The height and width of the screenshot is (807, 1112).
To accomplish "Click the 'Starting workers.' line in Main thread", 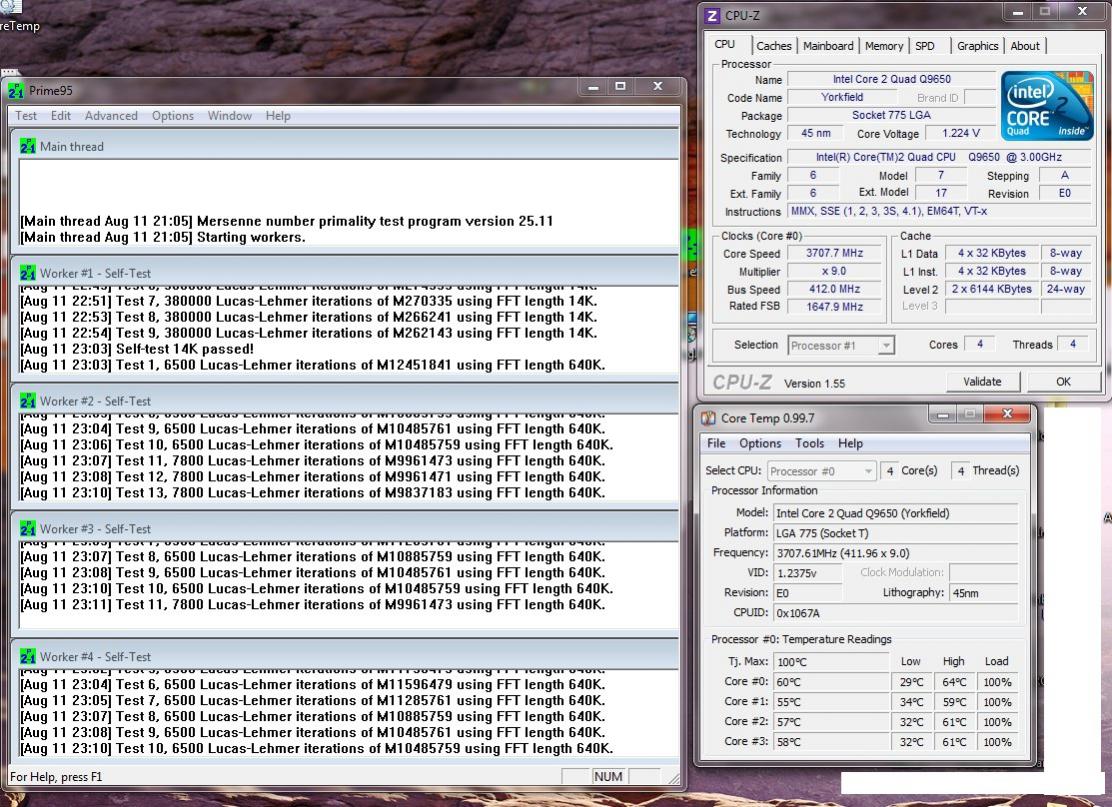I will click(163, 238).
